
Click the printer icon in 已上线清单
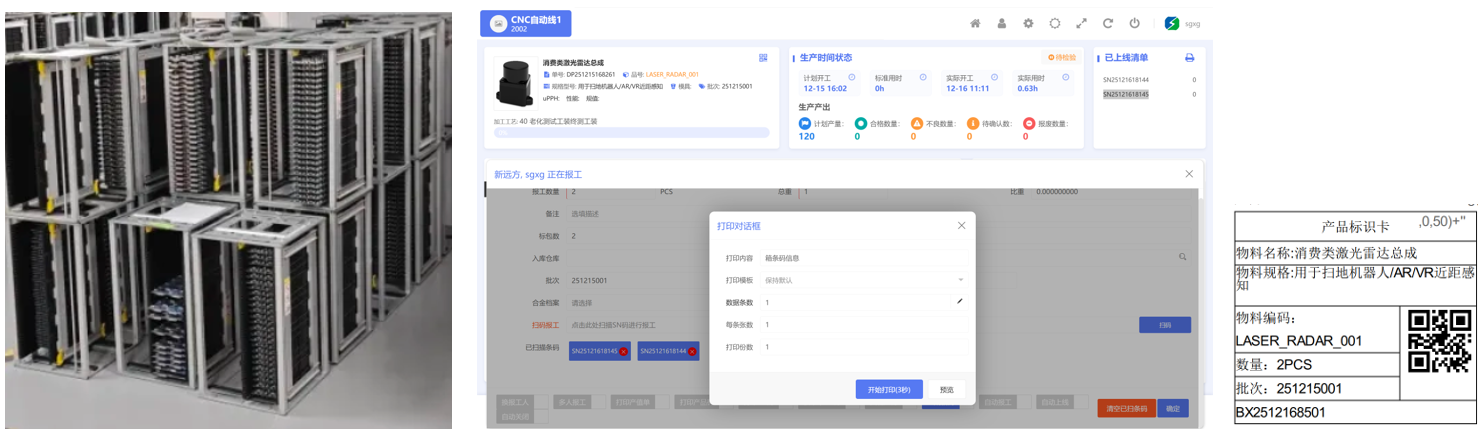[1189, 58]
